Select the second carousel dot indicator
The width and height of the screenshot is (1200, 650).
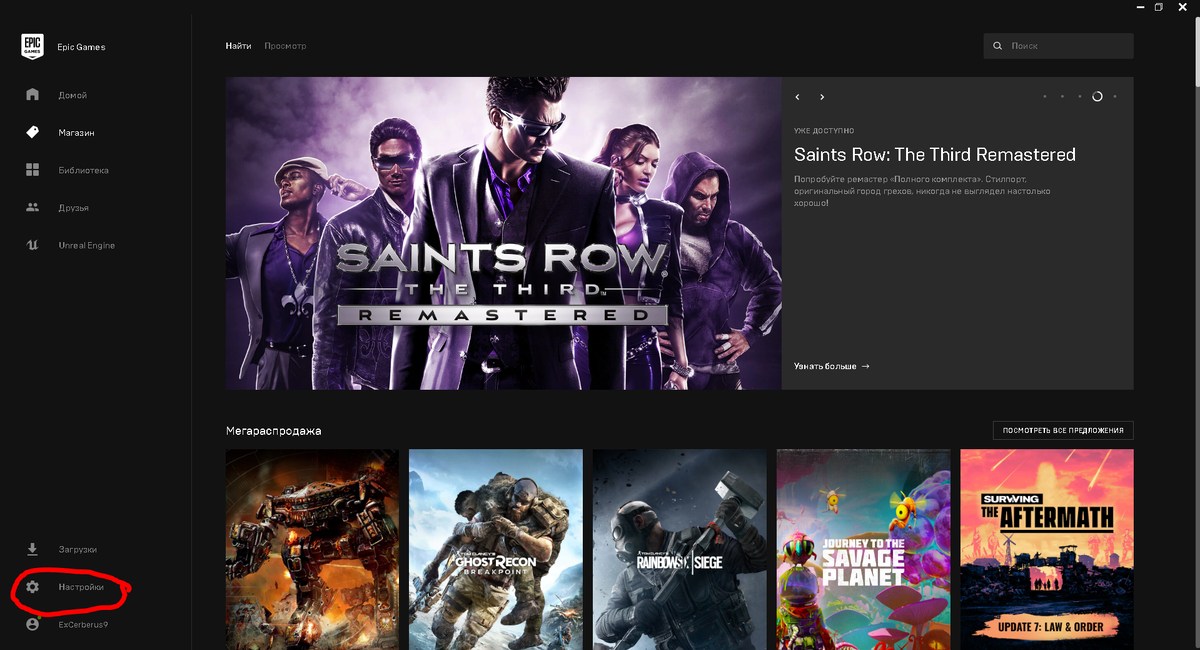coord(1062,97)
